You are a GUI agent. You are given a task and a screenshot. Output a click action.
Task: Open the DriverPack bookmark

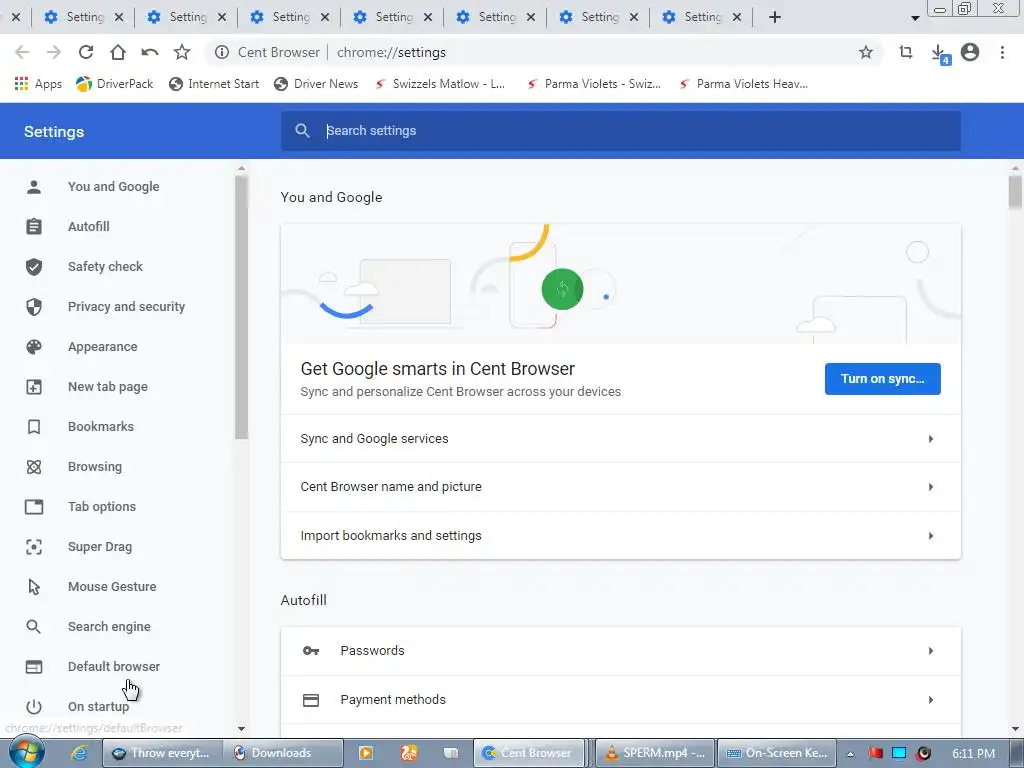114,84
